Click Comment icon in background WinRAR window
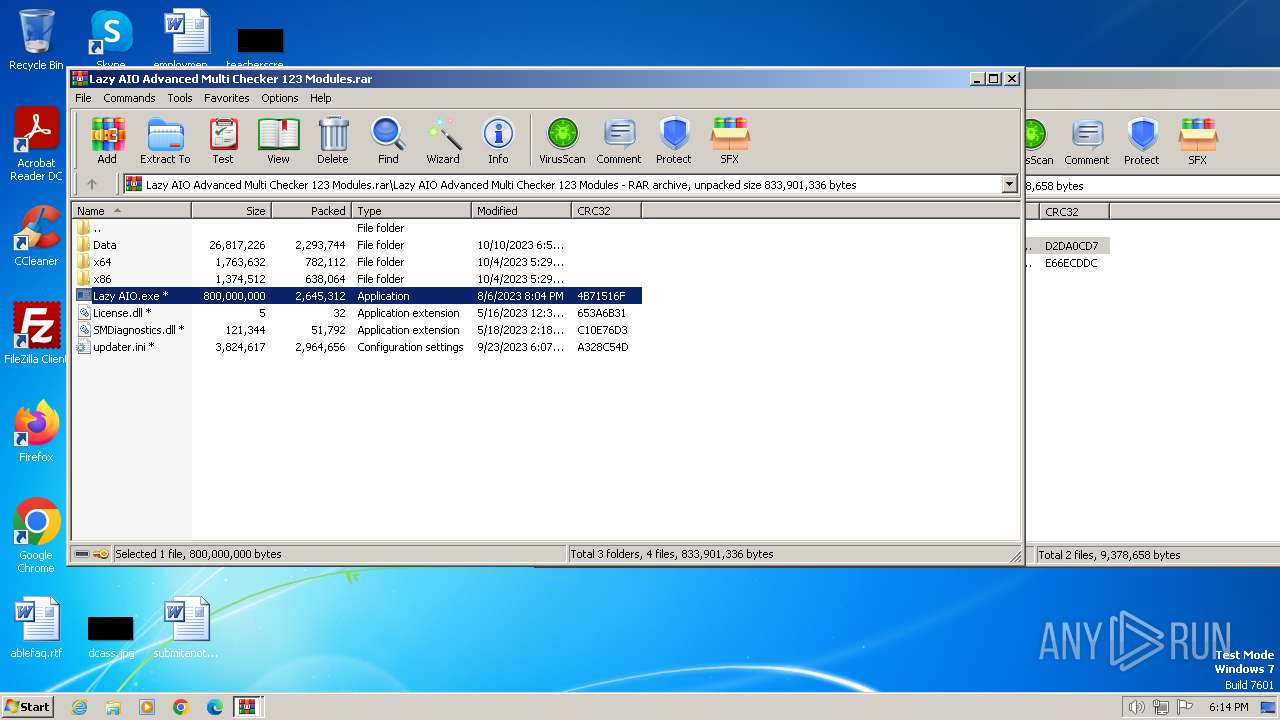The image size is (1280, 720). pos(1087,141)
